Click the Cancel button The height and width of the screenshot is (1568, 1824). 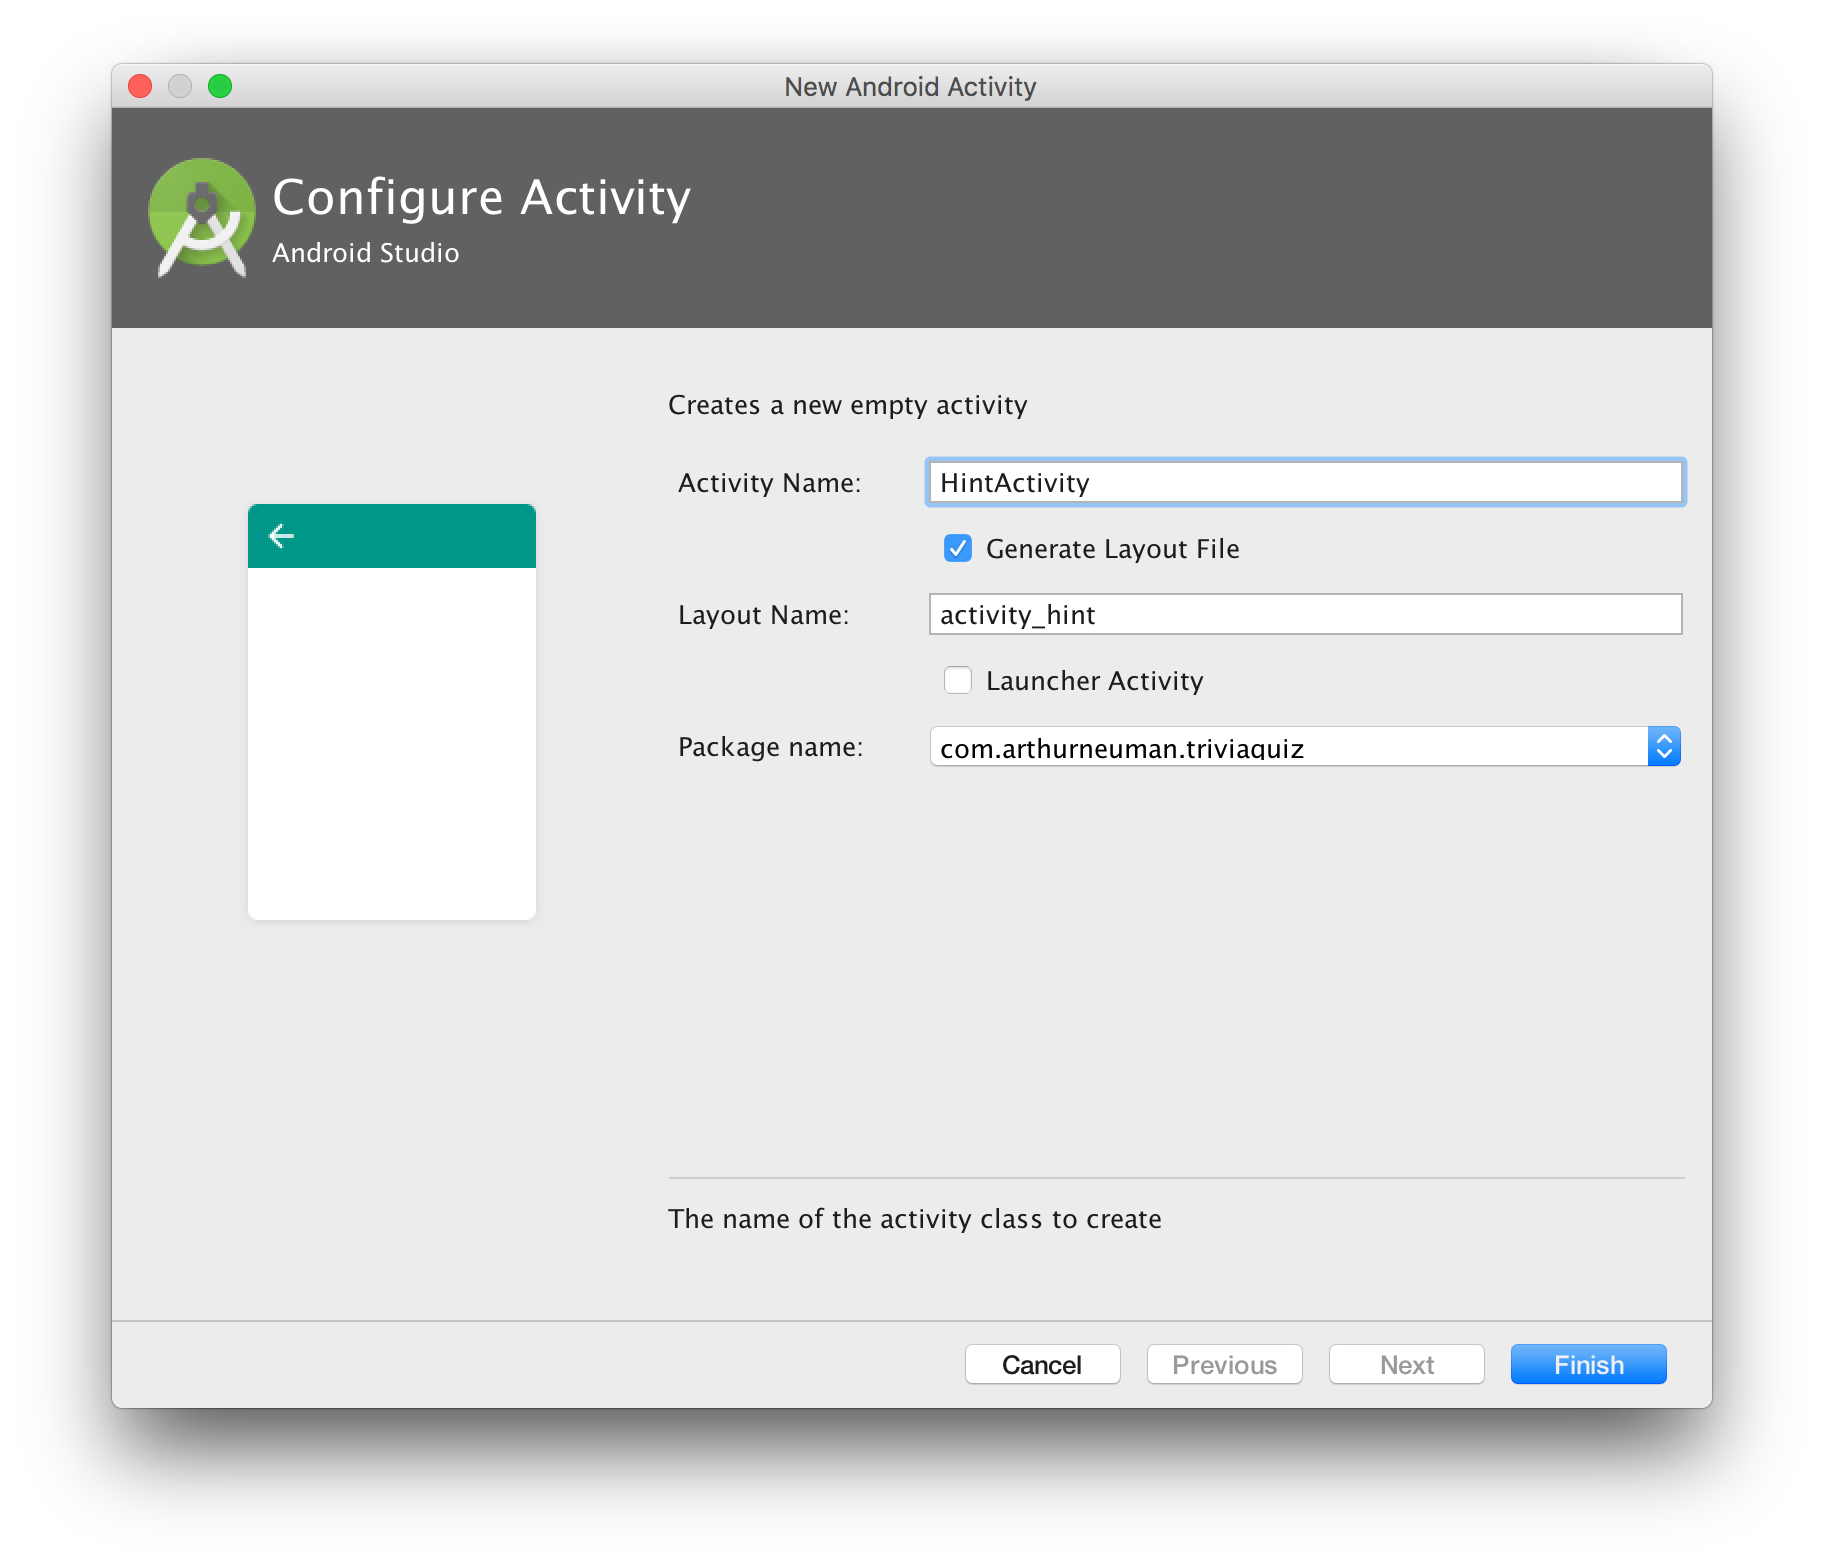click(1042, 1364)
